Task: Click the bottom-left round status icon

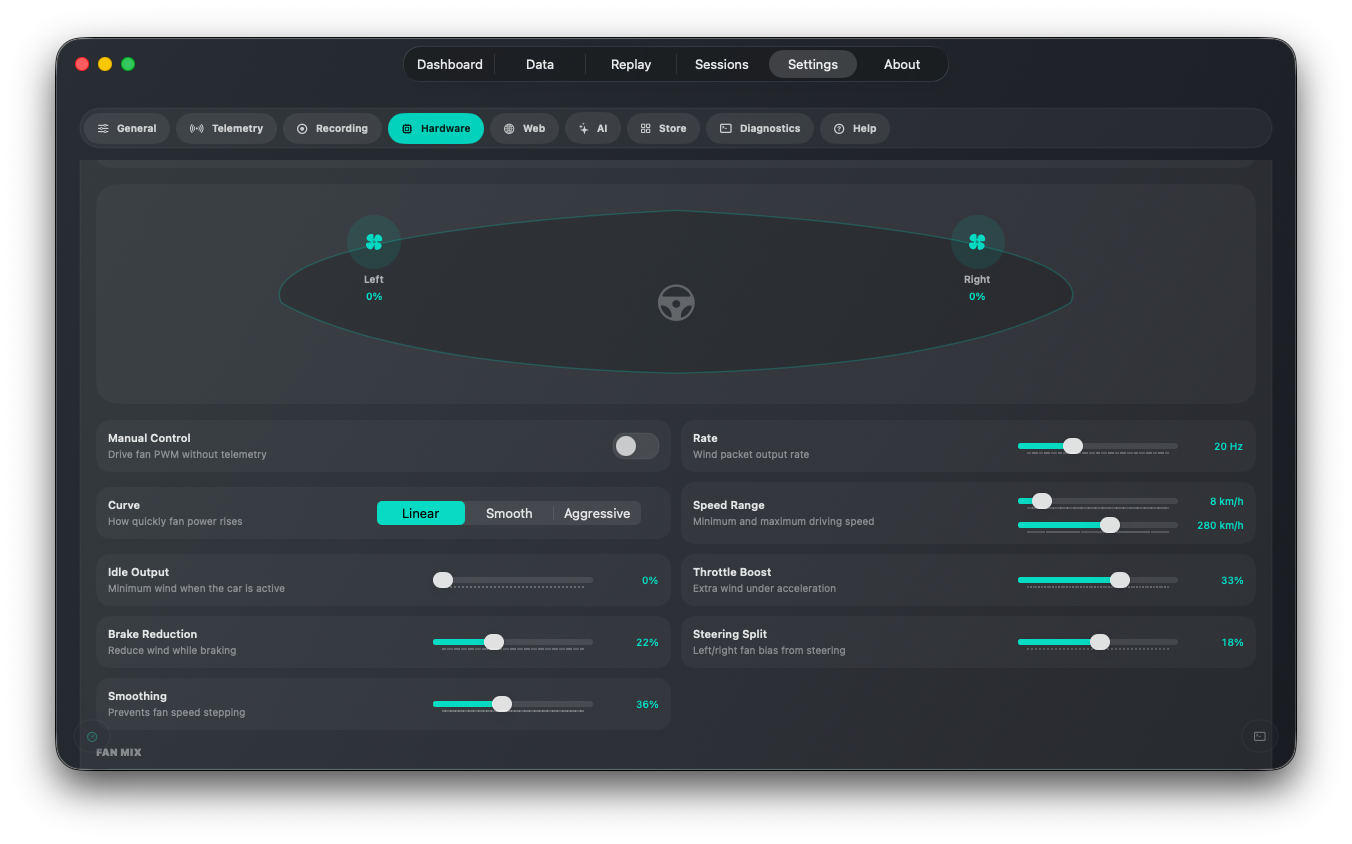Action: (x=92, y=737)
